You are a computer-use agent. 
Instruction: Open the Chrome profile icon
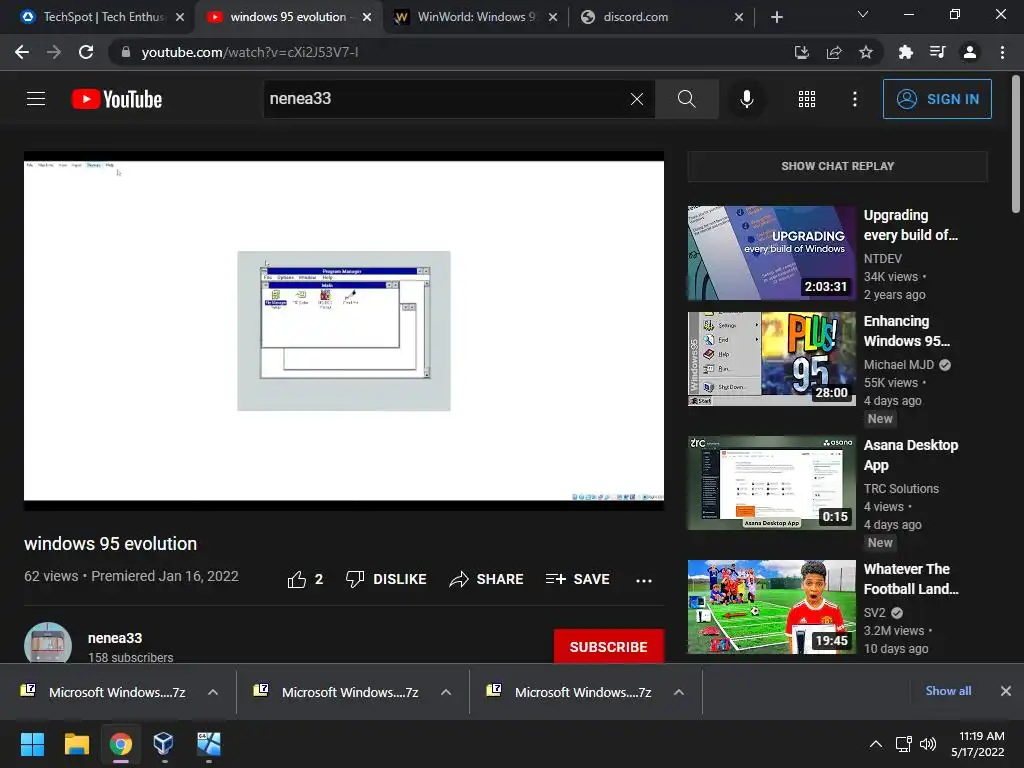970,52
